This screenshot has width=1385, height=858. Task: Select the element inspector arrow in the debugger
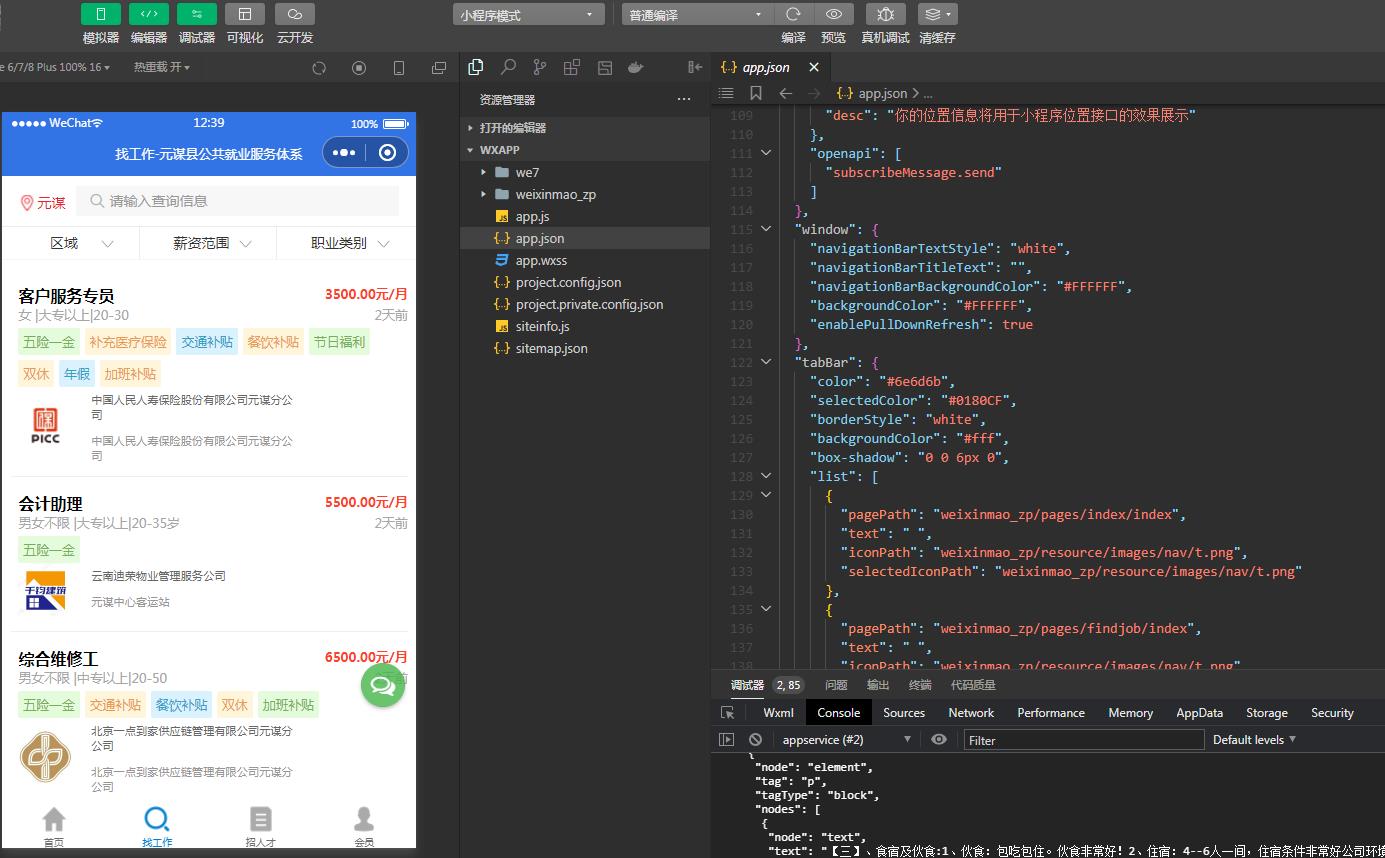click(x=728, y=713)
